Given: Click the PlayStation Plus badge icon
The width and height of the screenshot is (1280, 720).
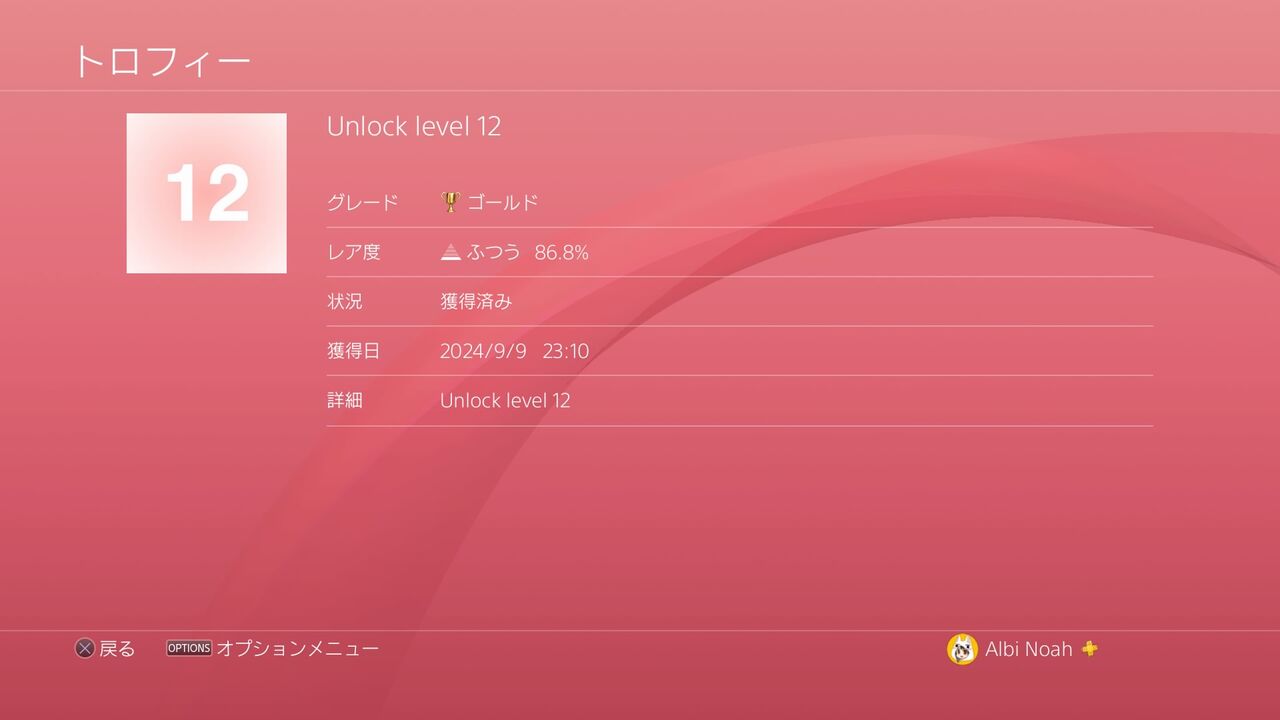Looking at the screenshot, I should click(1090, 649).
